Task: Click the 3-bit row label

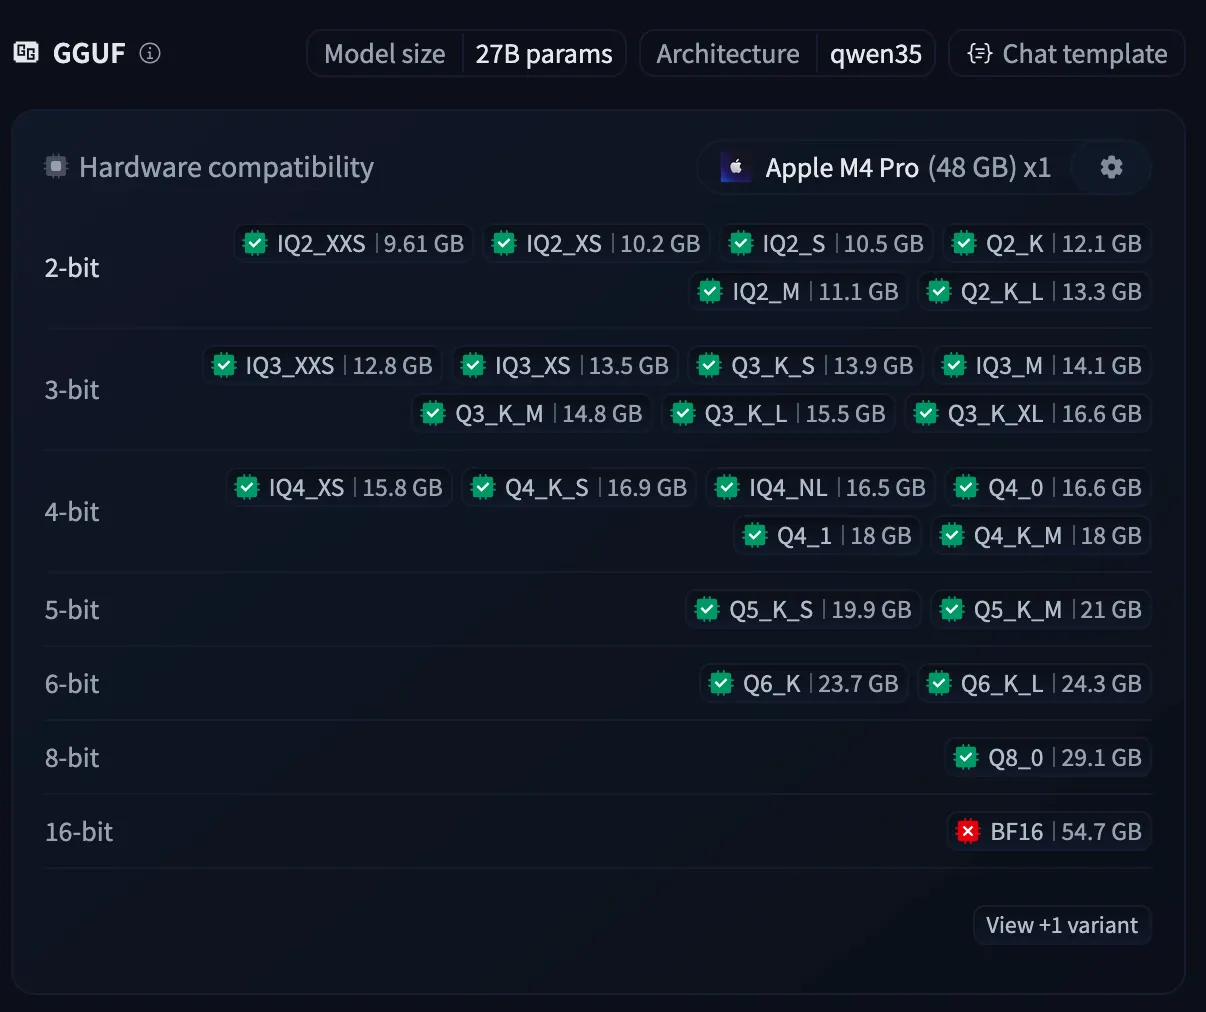Action: tap(72, 389)
